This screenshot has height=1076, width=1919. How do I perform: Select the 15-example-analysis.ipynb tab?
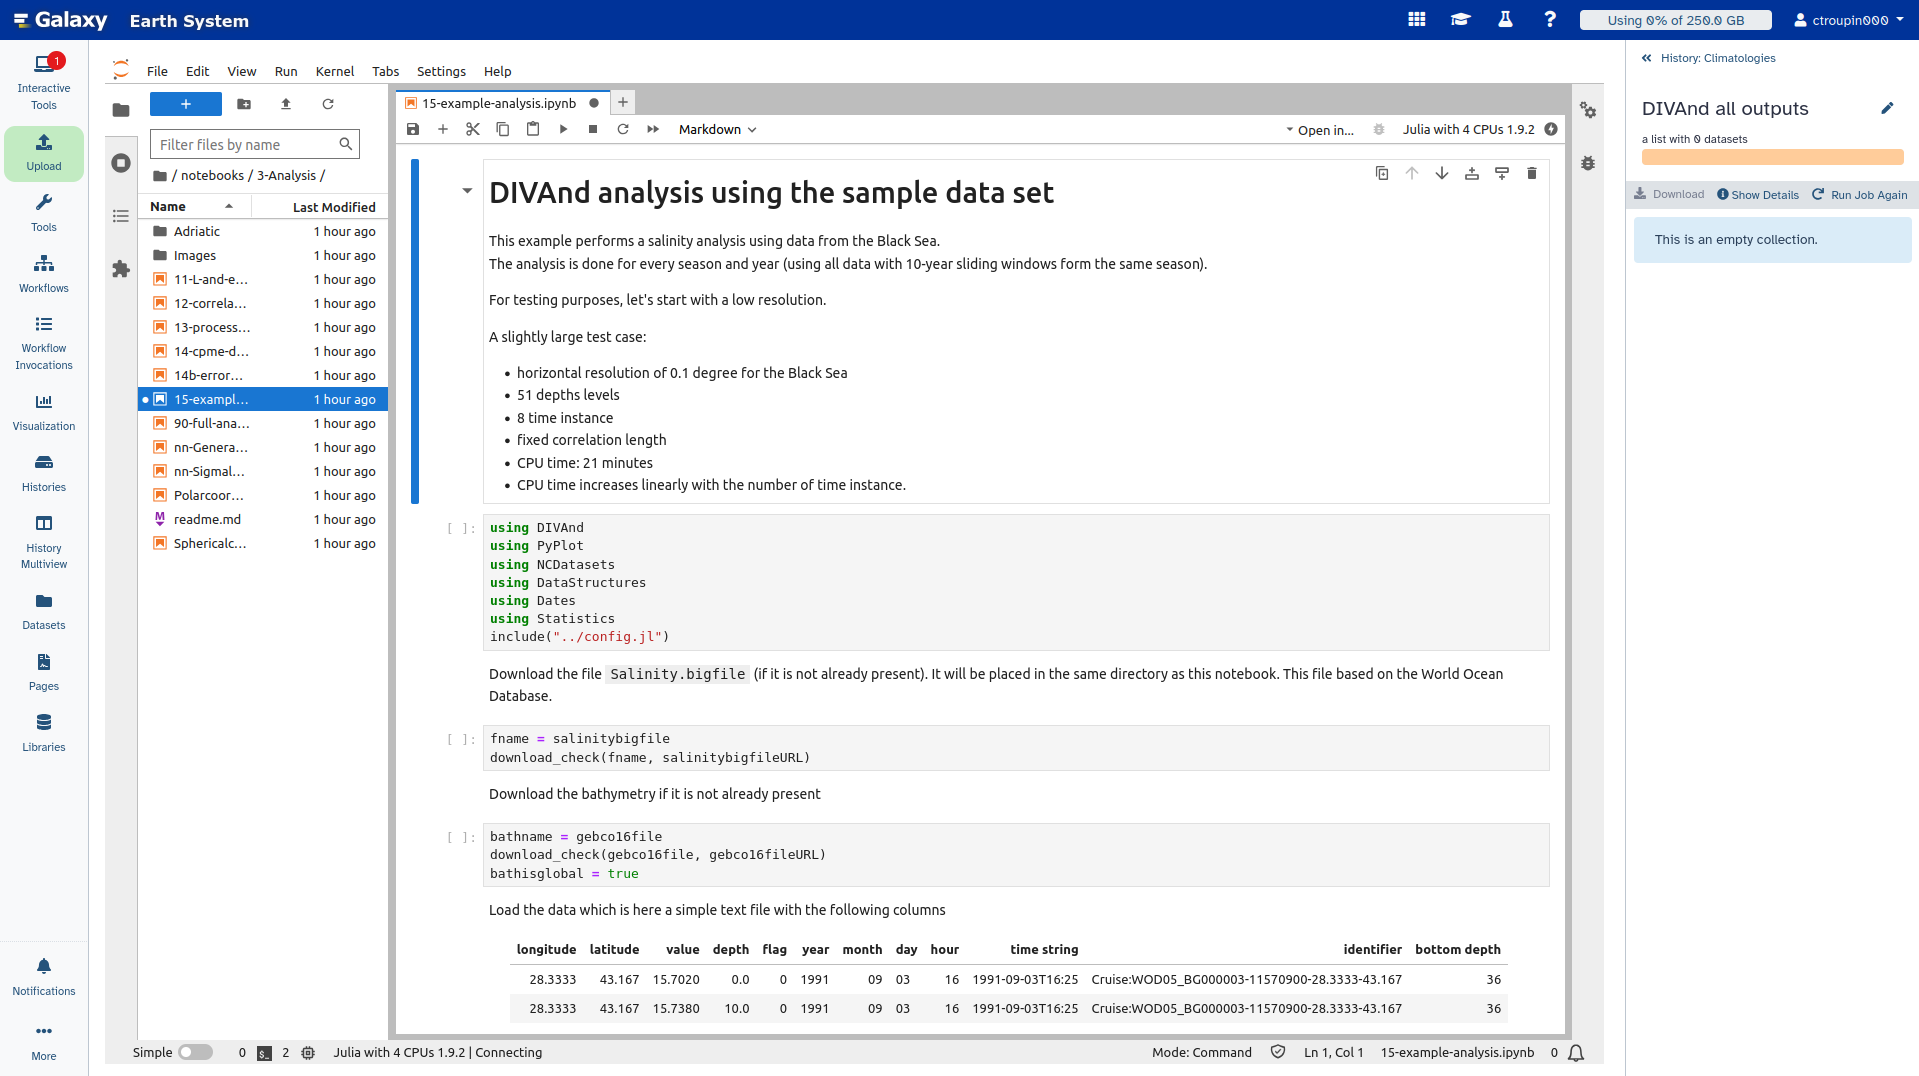(x=498, y=103)
